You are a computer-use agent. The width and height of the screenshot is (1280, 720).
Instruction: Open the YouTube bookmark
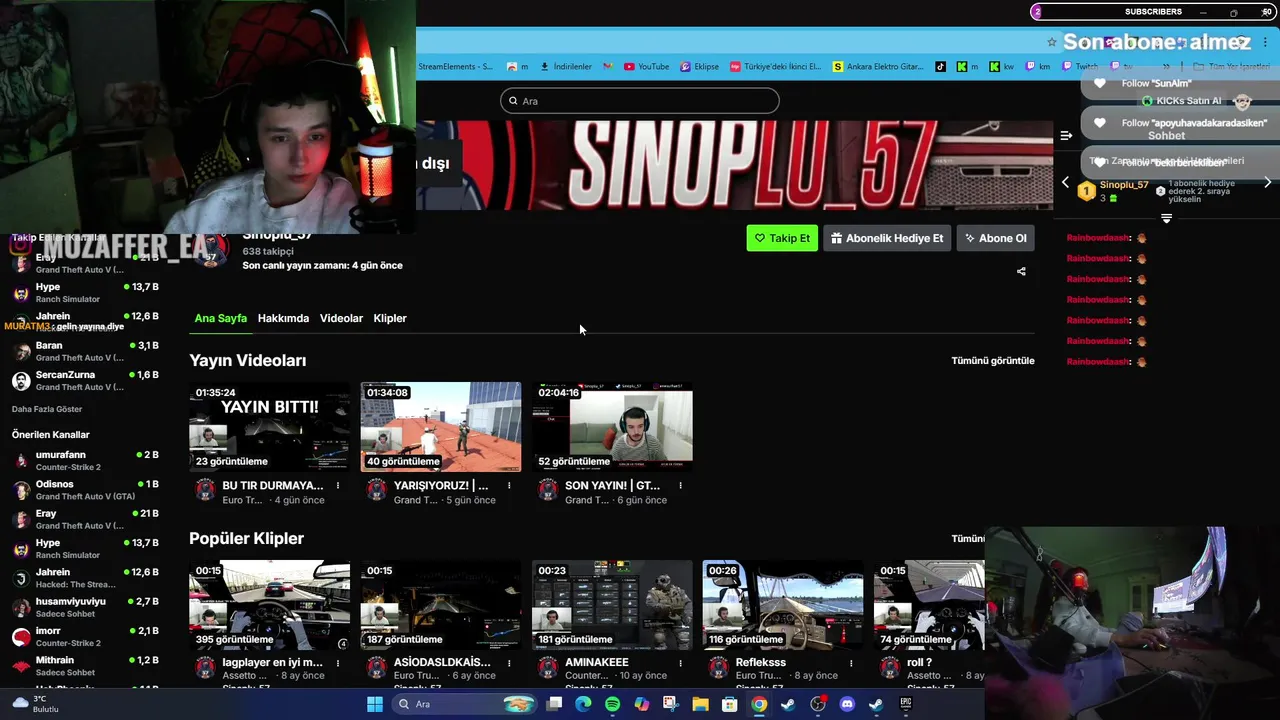(646, 67)
